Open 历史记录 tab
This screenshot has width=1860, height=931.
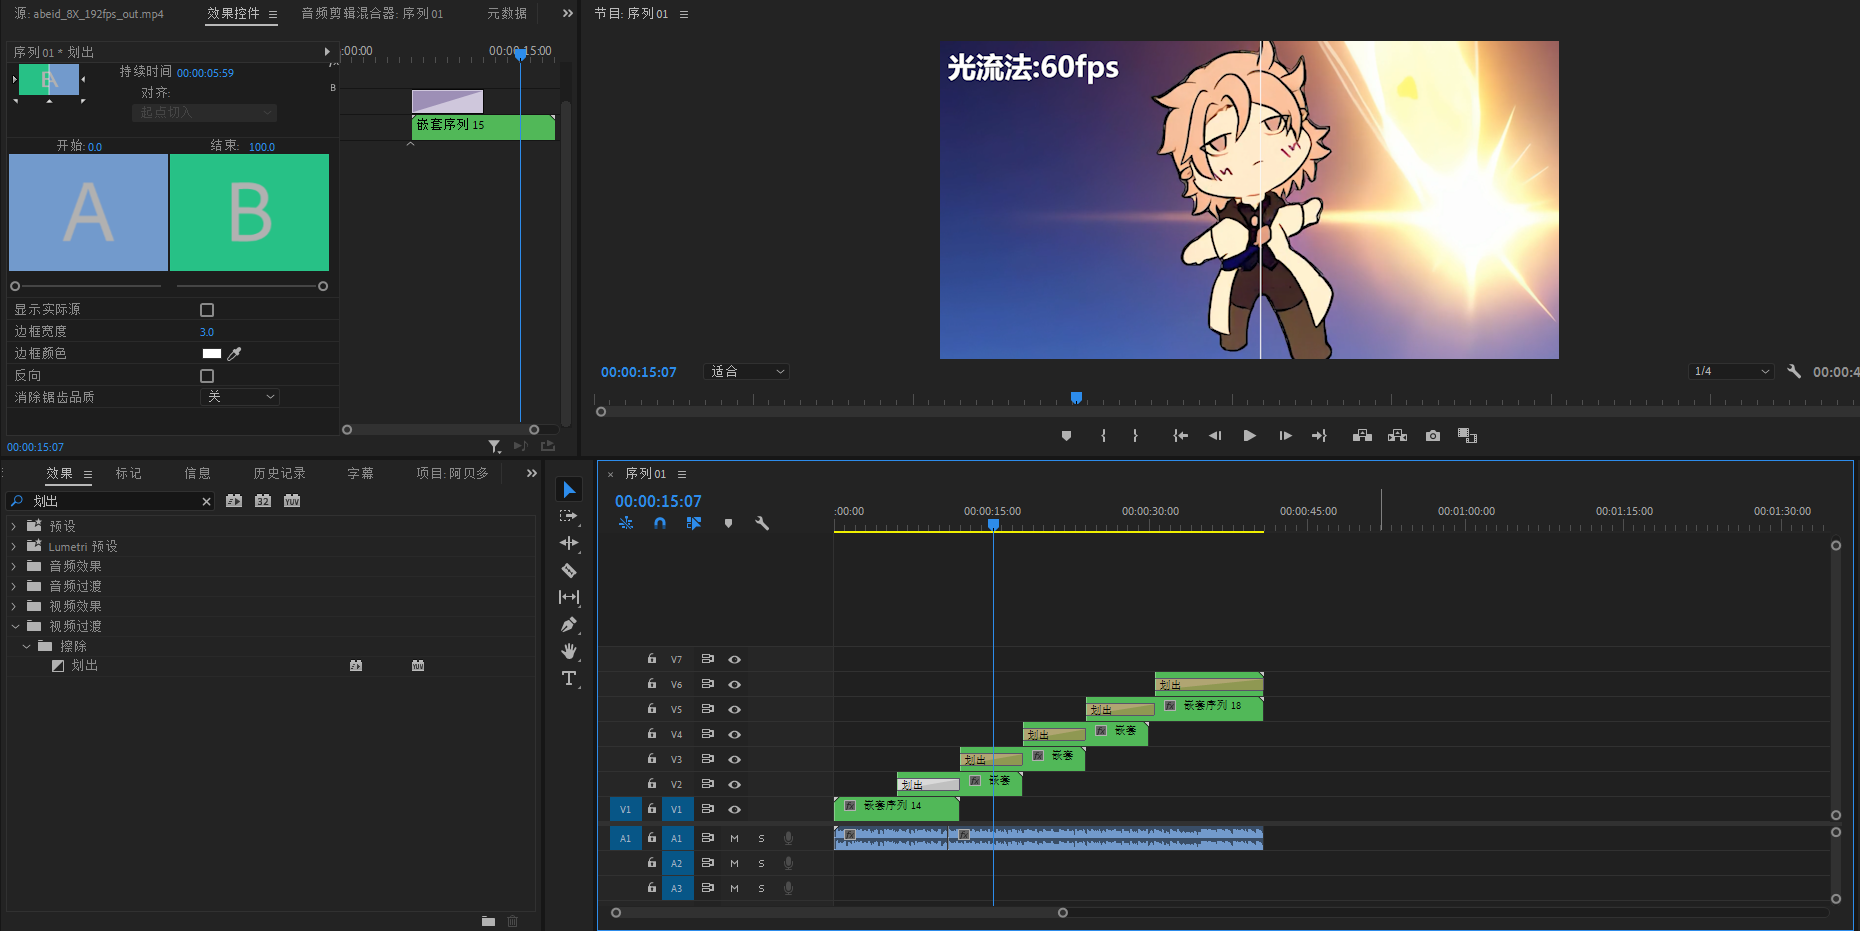[279, 474]
